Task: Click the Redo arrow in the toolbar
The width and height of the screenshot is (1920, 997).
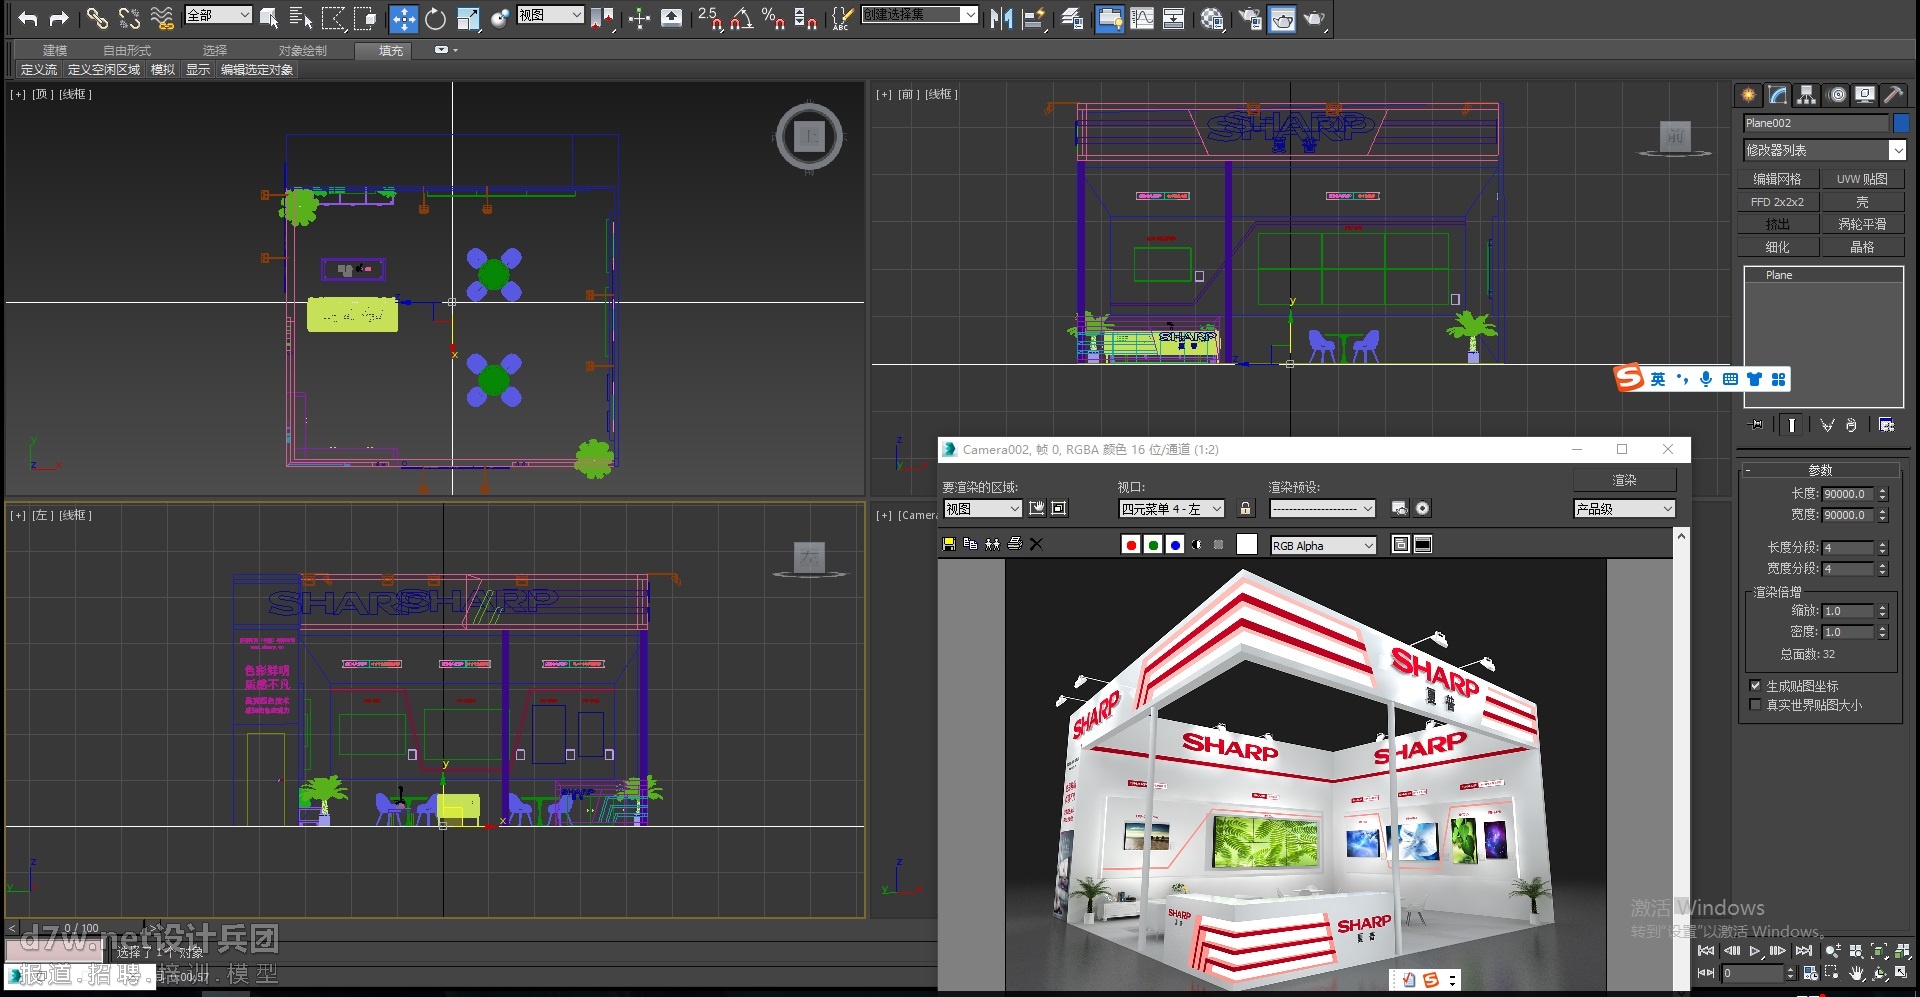Action: [59, 18]
